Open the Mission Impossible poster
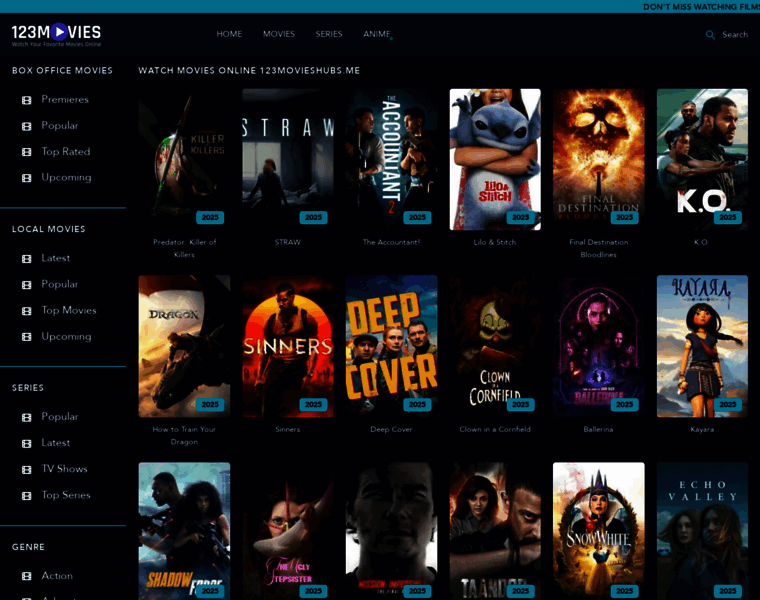Screen dimensions: 760x600 pyautogui.click(x=392, y=531)
